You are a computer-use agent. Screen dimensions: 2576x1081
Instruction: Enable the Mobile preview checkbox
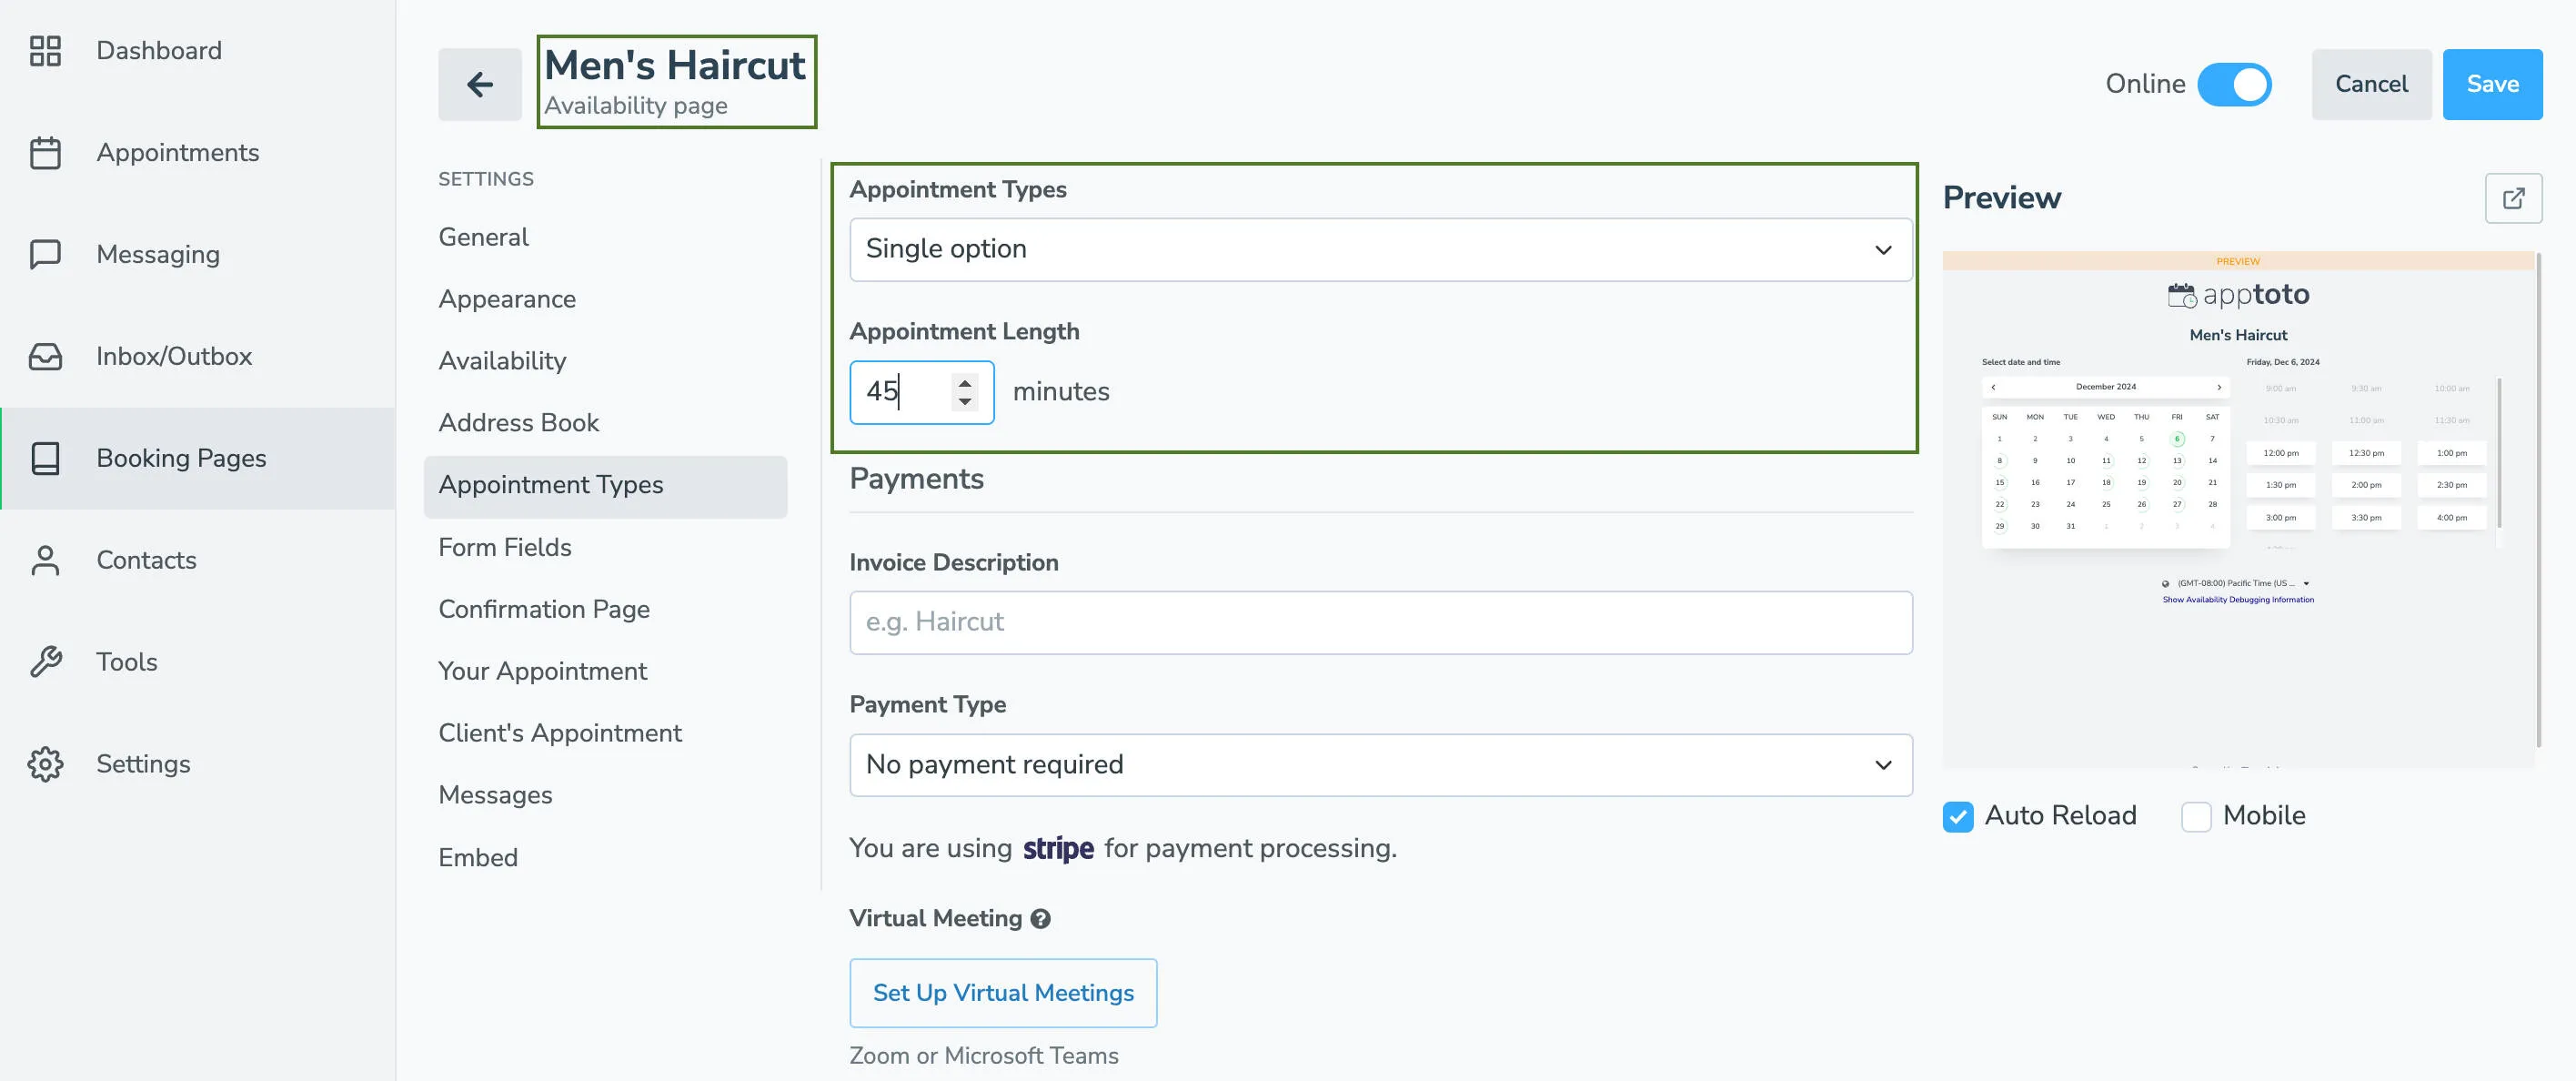tap(2196, 816)
